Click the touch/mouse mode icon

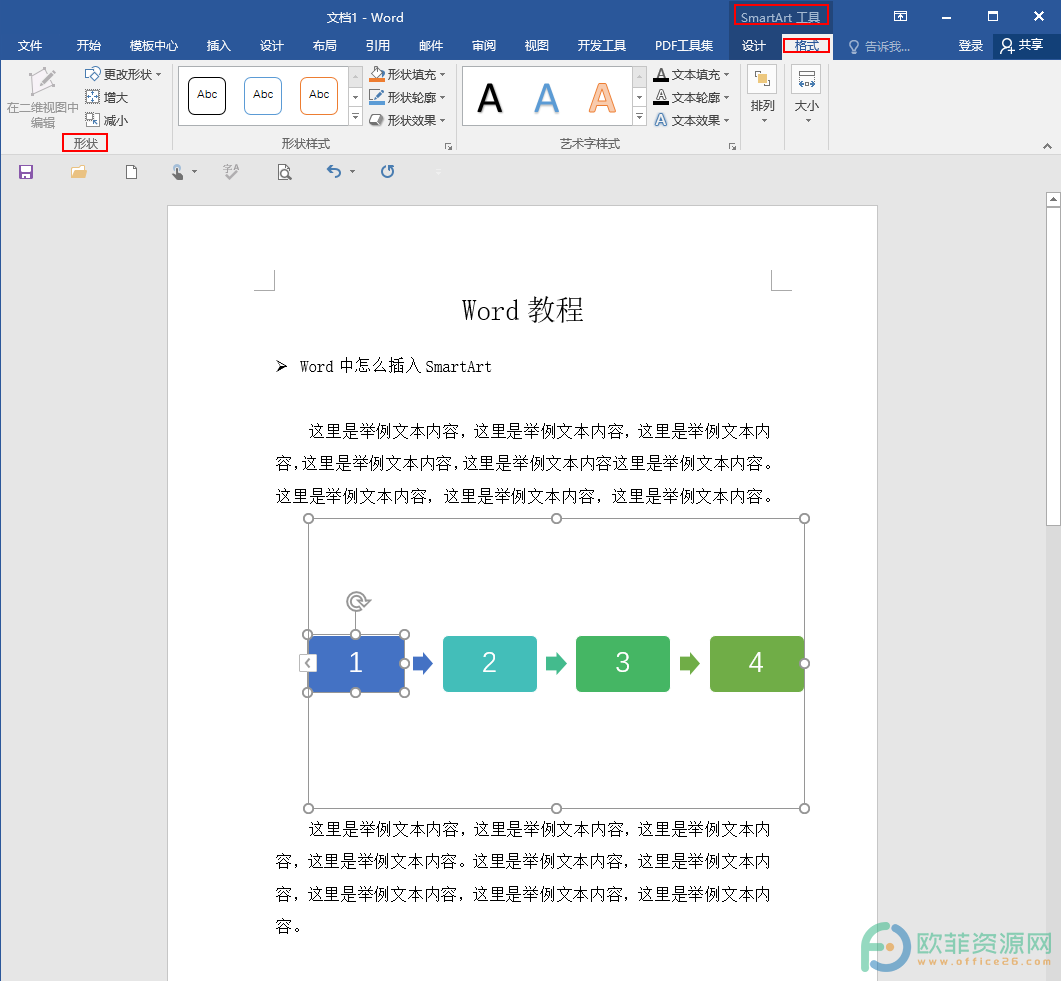point(177,172)
